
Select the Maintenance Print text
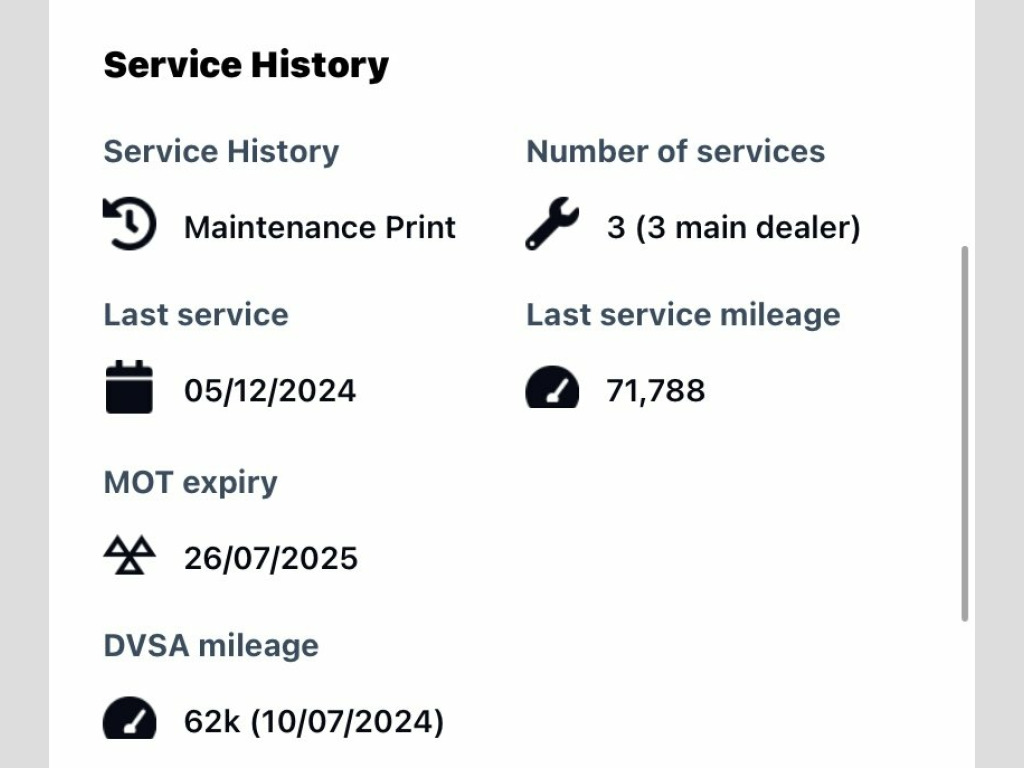coord(320,227)
